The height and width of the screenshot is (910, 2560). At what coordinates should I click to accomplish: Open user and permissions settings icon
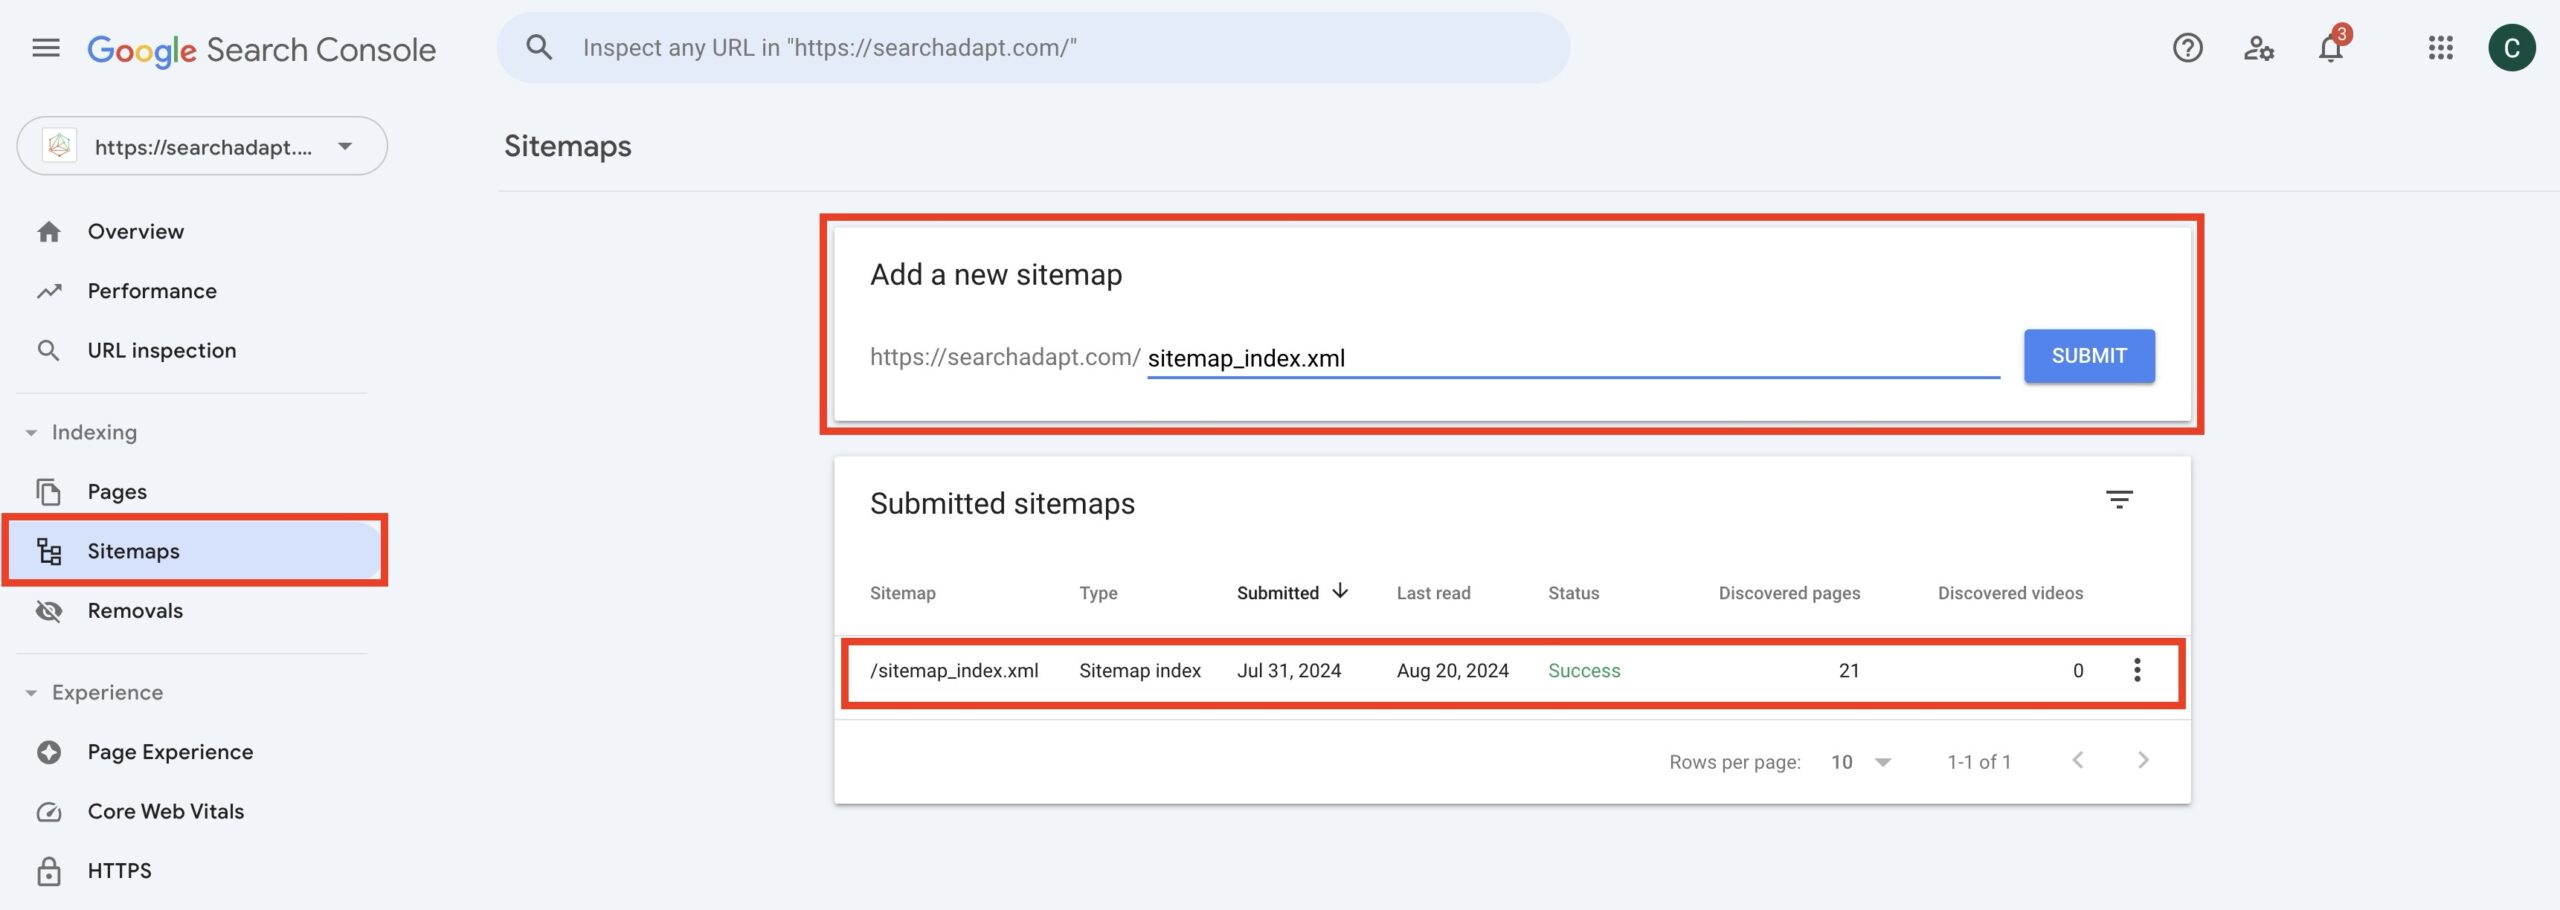[x=2259, y=48]
